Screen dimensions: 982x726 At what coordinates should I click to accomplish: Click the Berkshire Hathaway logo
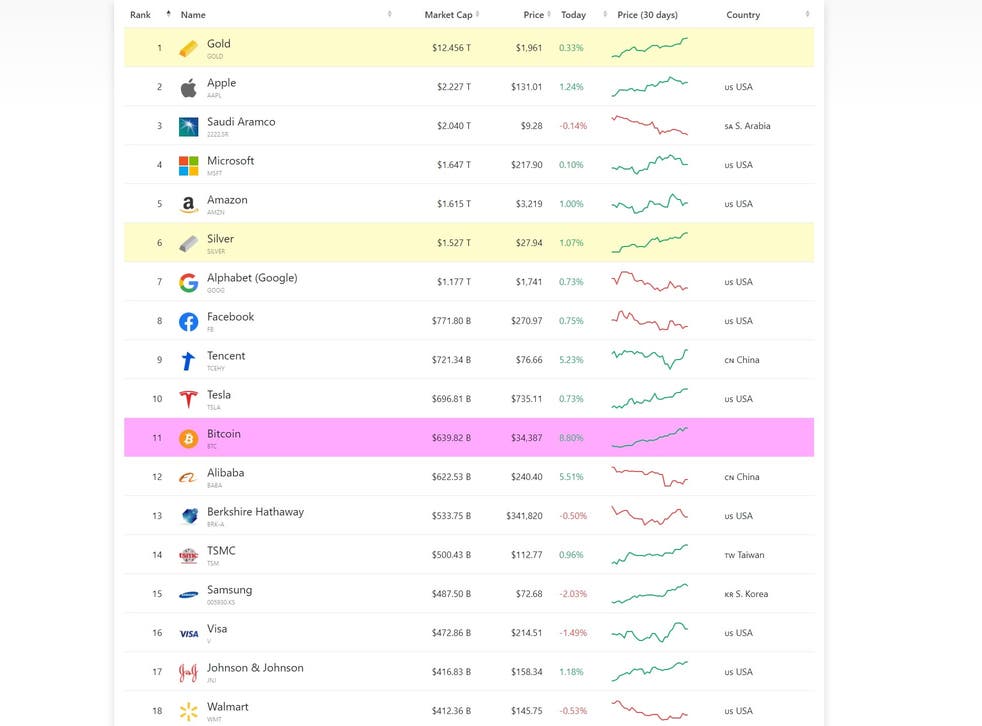click(x=188, y=516)
